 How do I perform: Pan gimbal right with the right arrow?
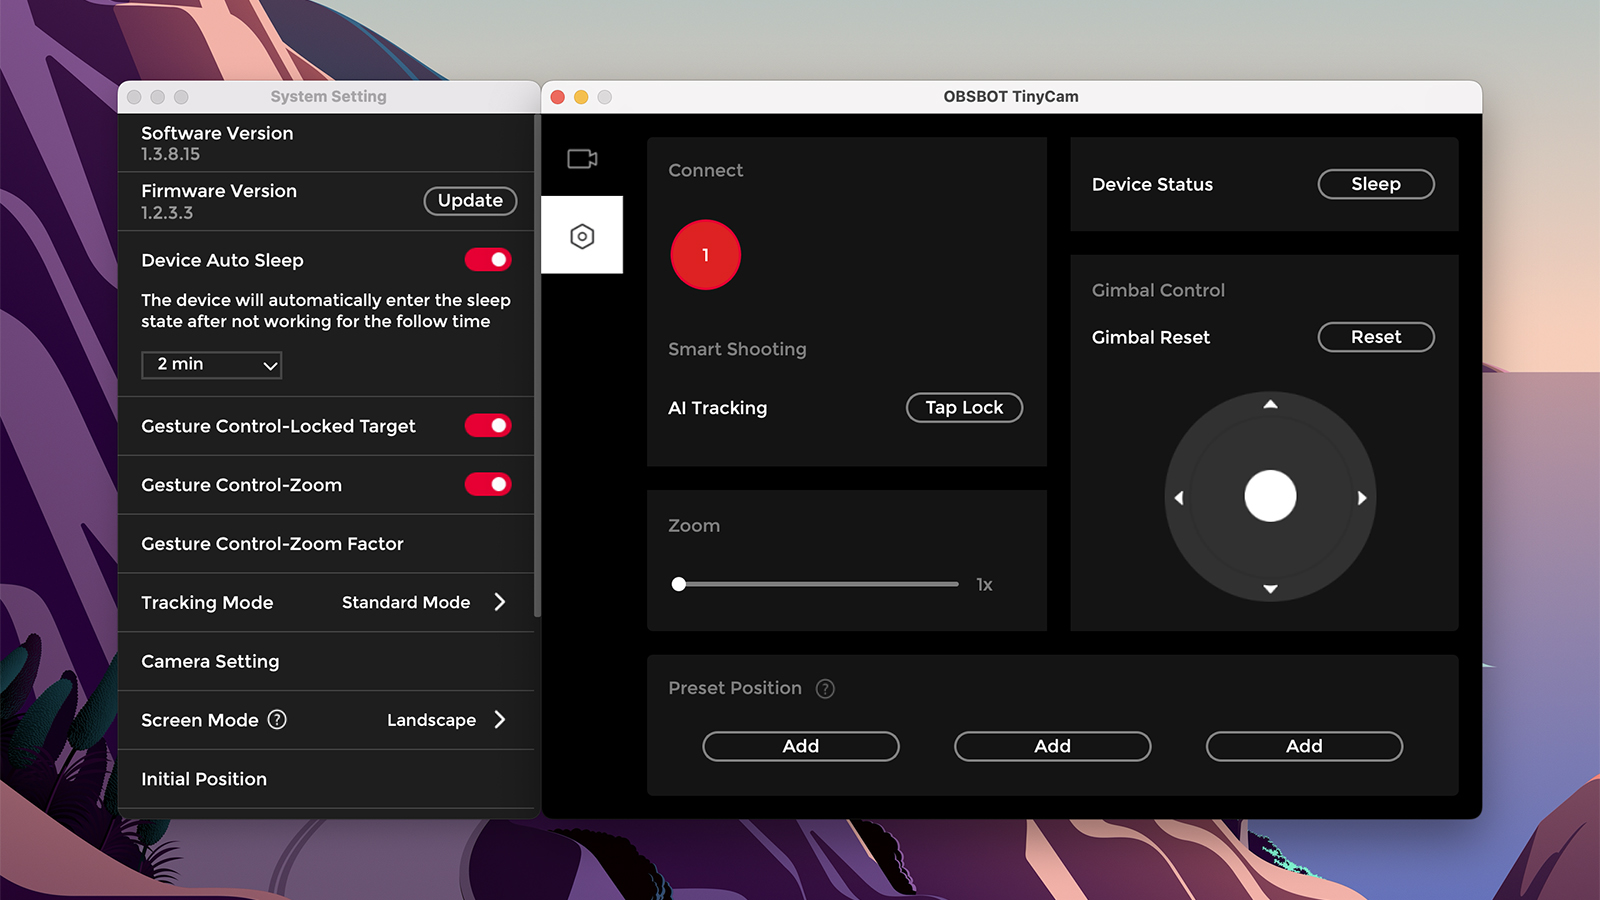(x=1362, y=497)
